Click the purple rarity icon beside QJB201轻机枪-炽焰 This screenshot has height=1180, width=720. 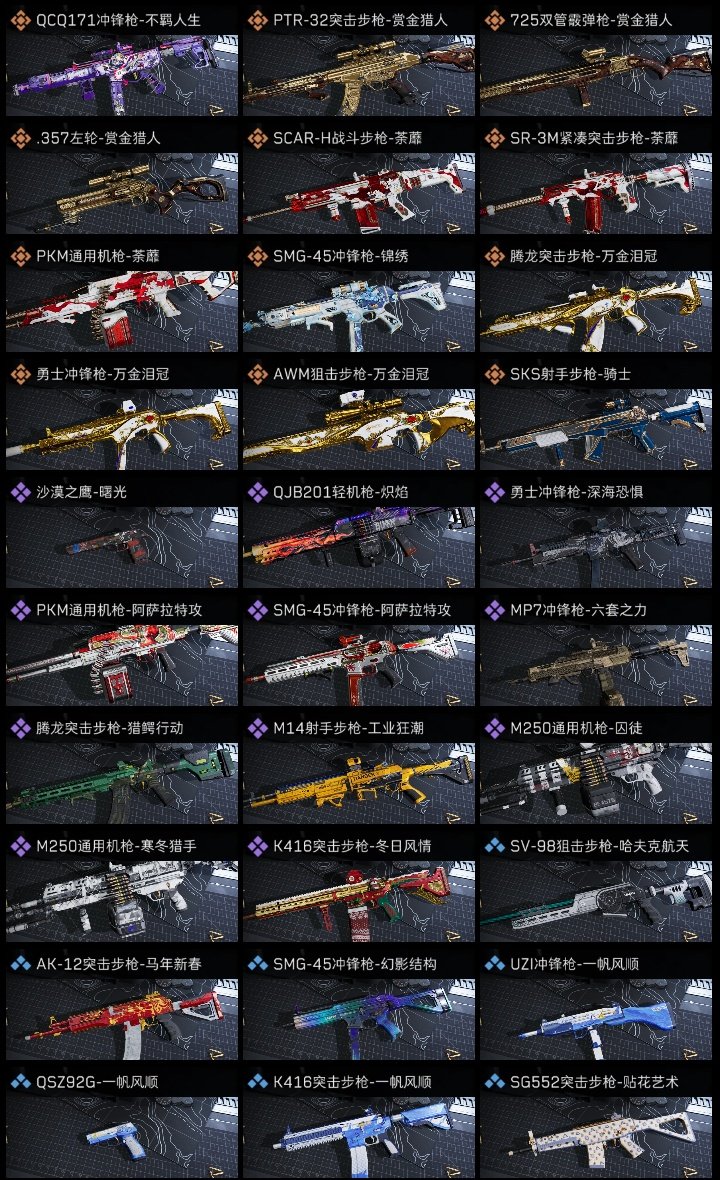coord(257,492)
